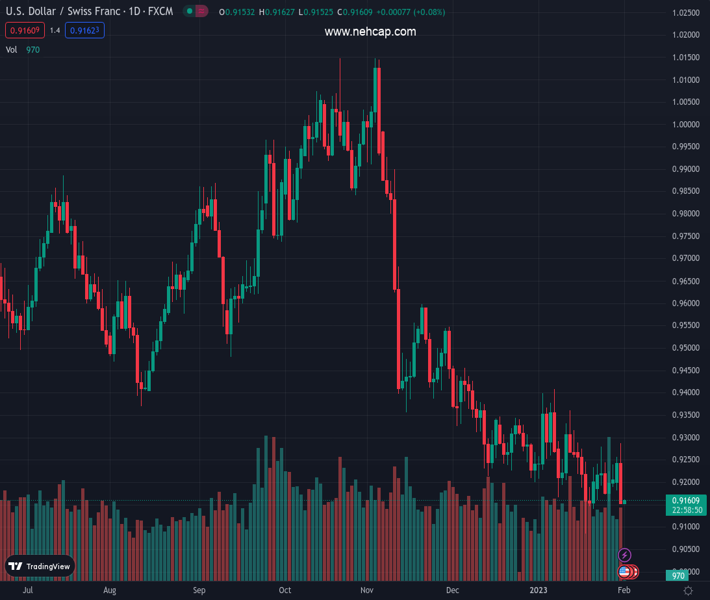Click the Feb label on time axis
The width and height of the screenshot is (710, 600).
click(623, 591)
